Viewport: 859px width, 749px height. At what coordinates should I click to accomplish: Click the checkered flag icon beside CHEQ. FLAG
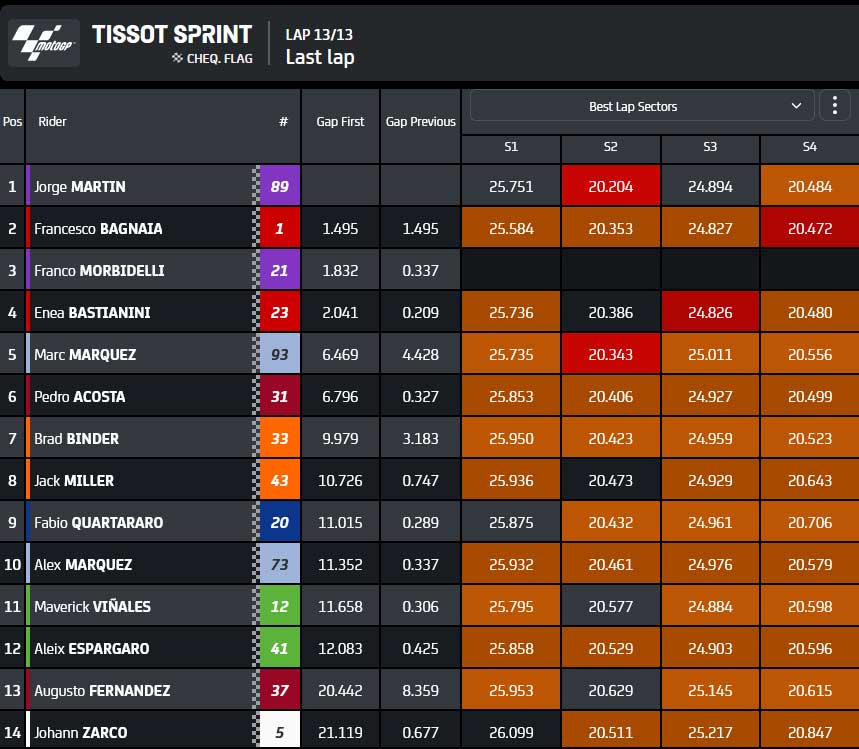pyautogui.click(x=177, y=58)
